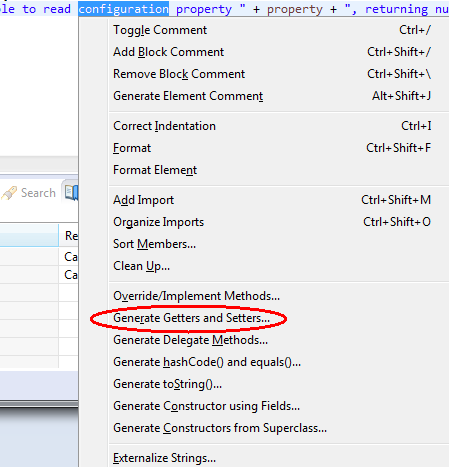The image size is (449, 467).
Task: Open Clean Up dialog
Action: click(x=264, y=266)
